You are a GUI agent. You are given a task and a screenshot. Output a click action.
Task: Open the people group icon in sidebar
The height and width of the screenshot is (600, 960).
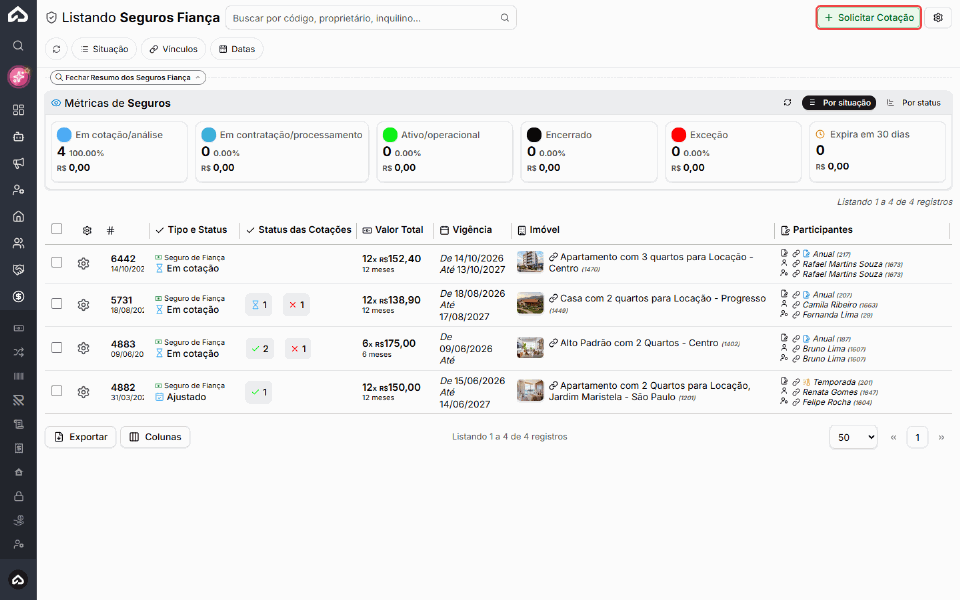pos(18,243)
